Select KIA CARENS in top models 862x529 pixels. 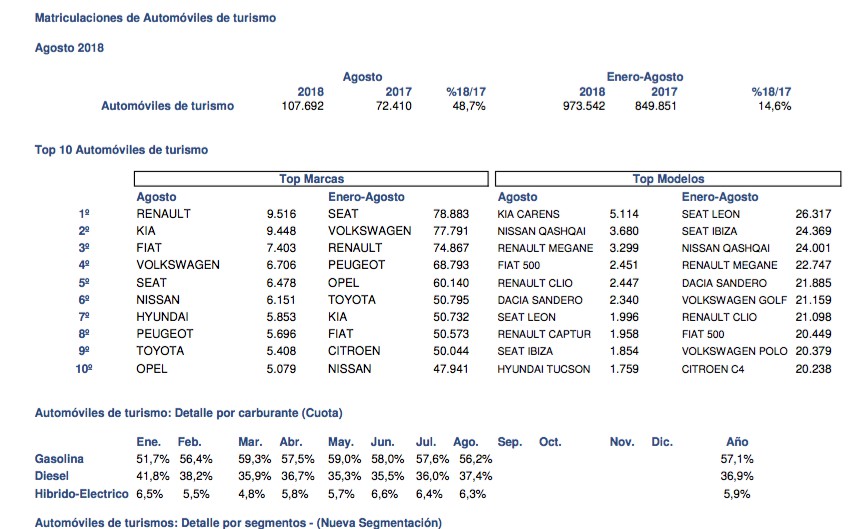point(529,214)
